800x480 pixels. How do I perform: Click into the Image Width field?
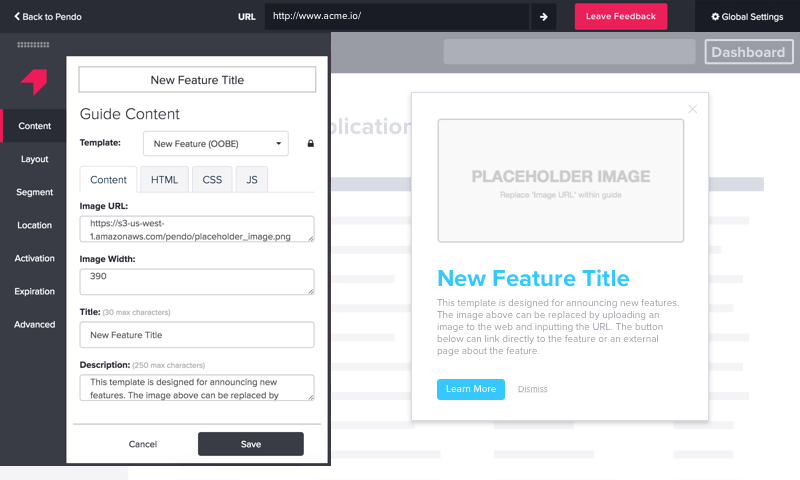196,281
